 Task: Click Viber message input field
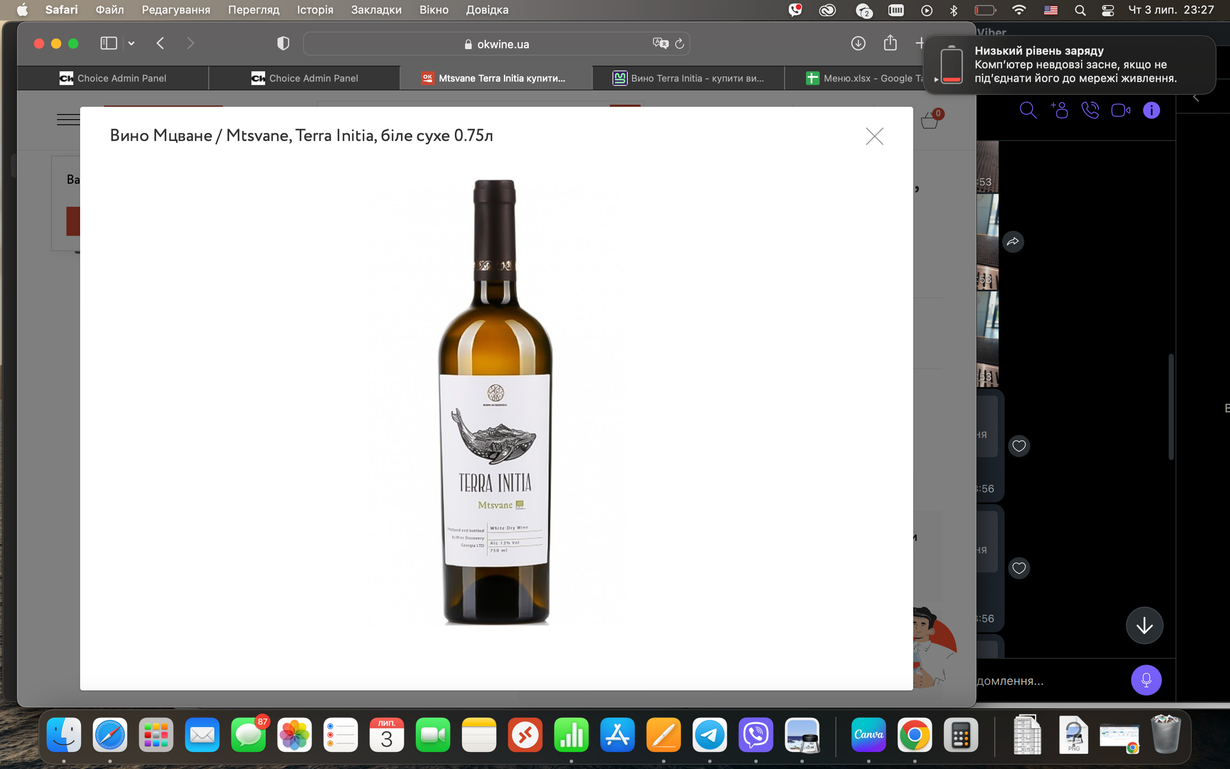coord(1050,680)
